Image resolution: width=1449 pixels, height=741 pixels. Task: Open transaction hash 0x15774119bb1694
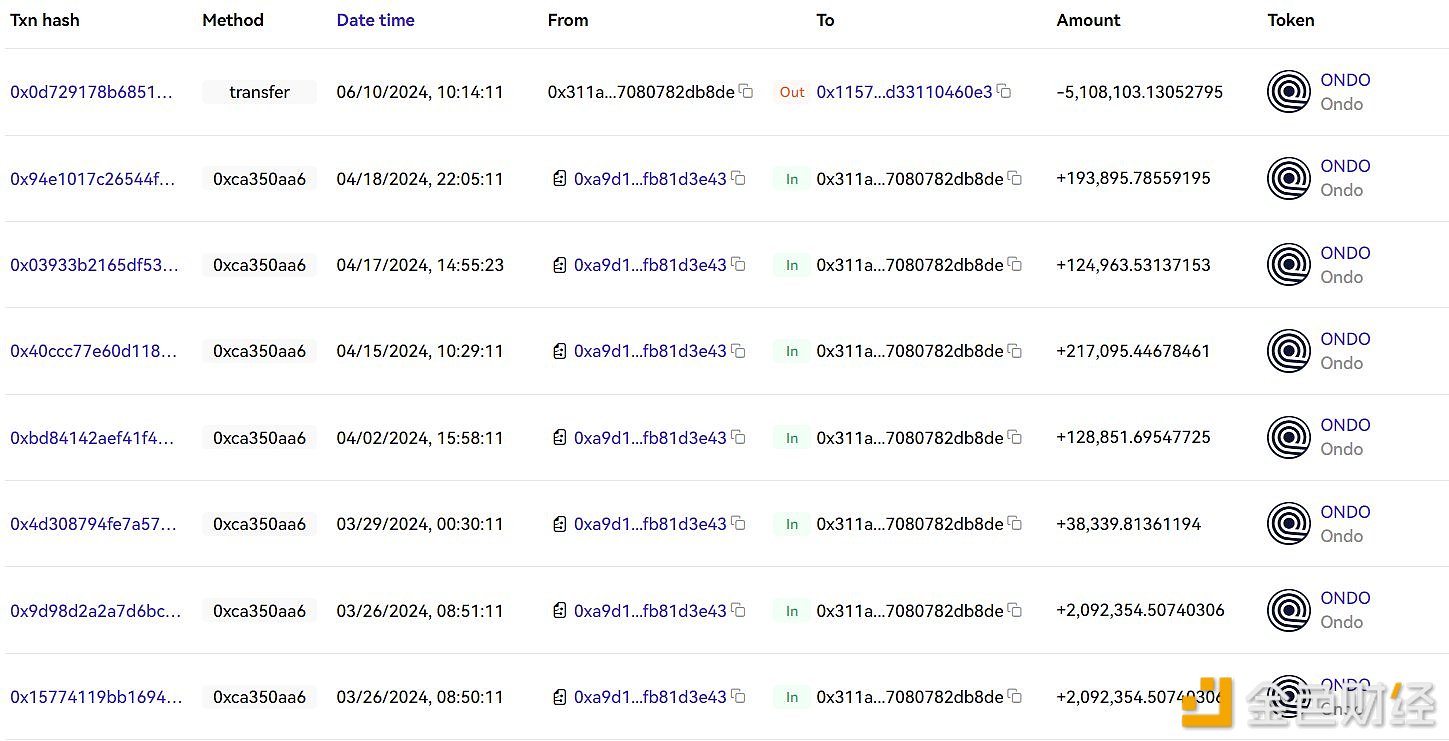pos(96,697)
